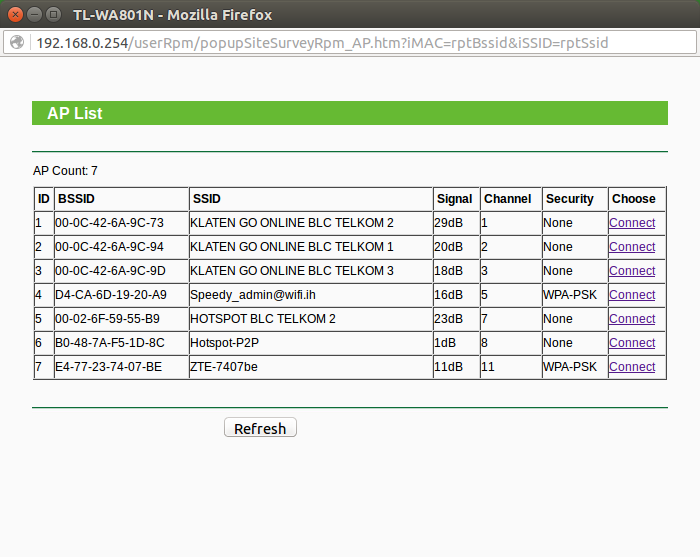
Task: Click the 1dB signal value
Action: [x=445, y=343]
